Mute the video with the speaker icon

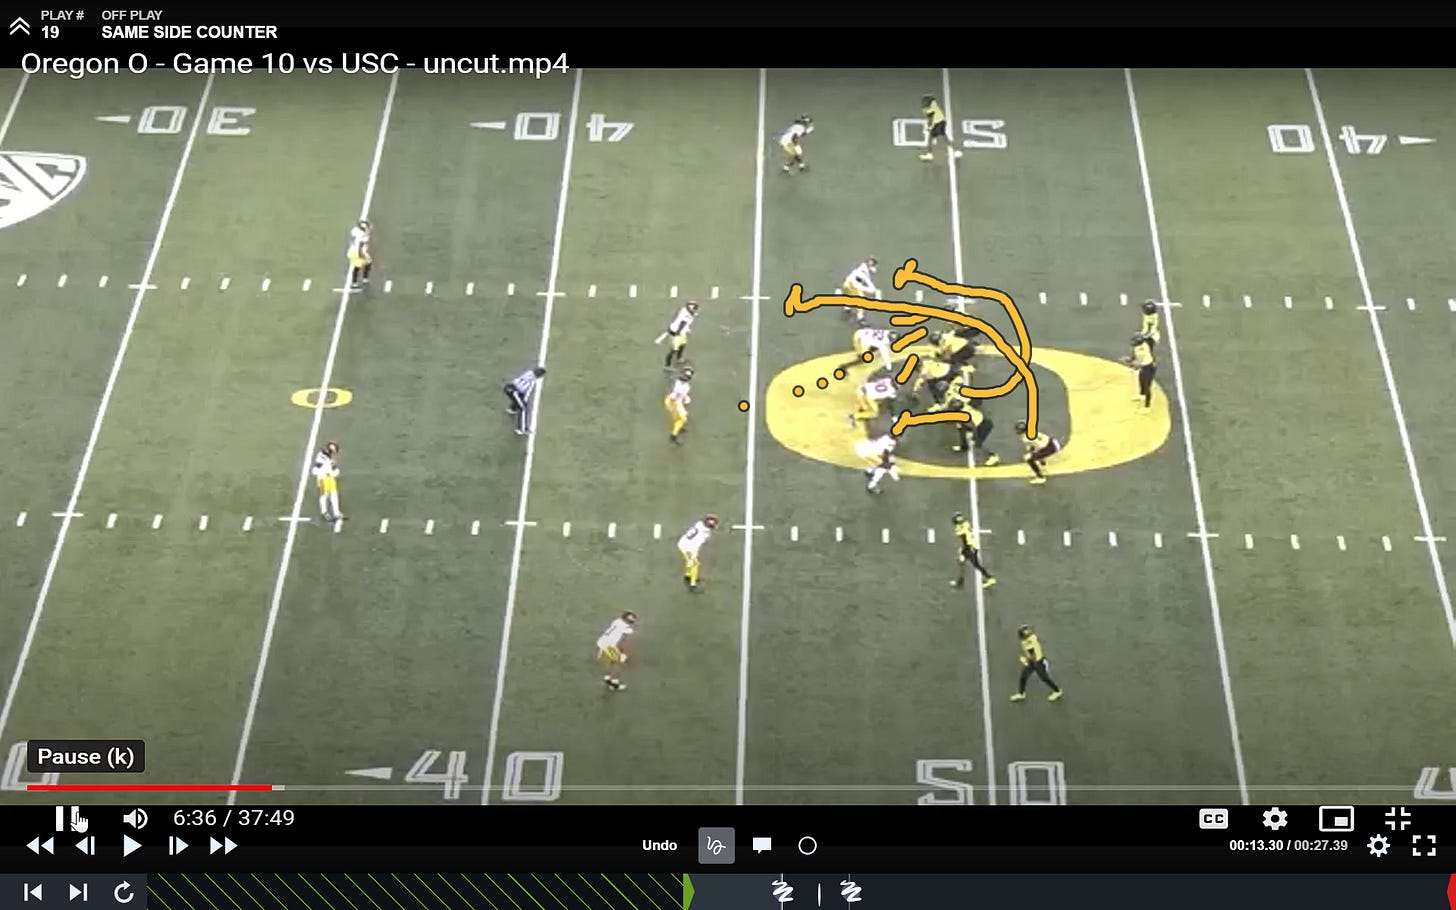point(135,819)
